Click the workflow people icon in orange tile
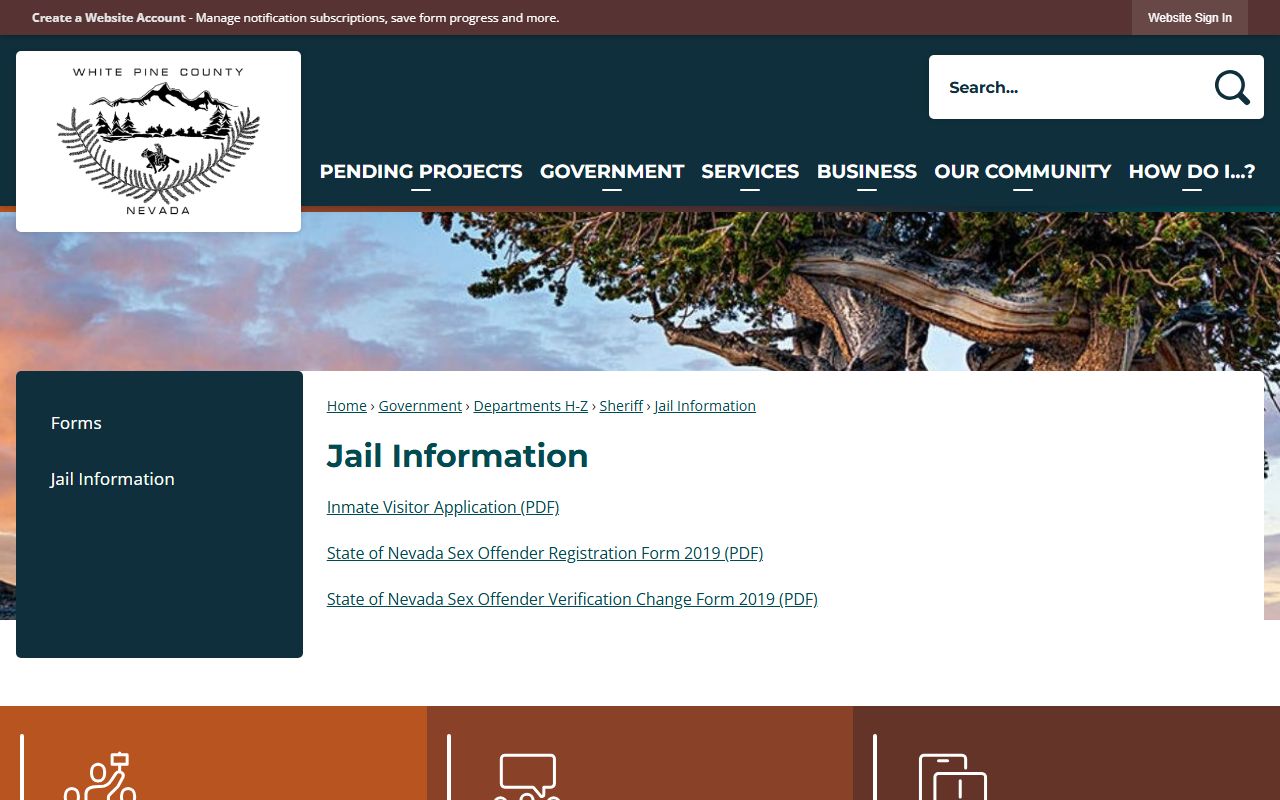The image size is (1280, 800). pyautogui.click(x=100, y=776)
